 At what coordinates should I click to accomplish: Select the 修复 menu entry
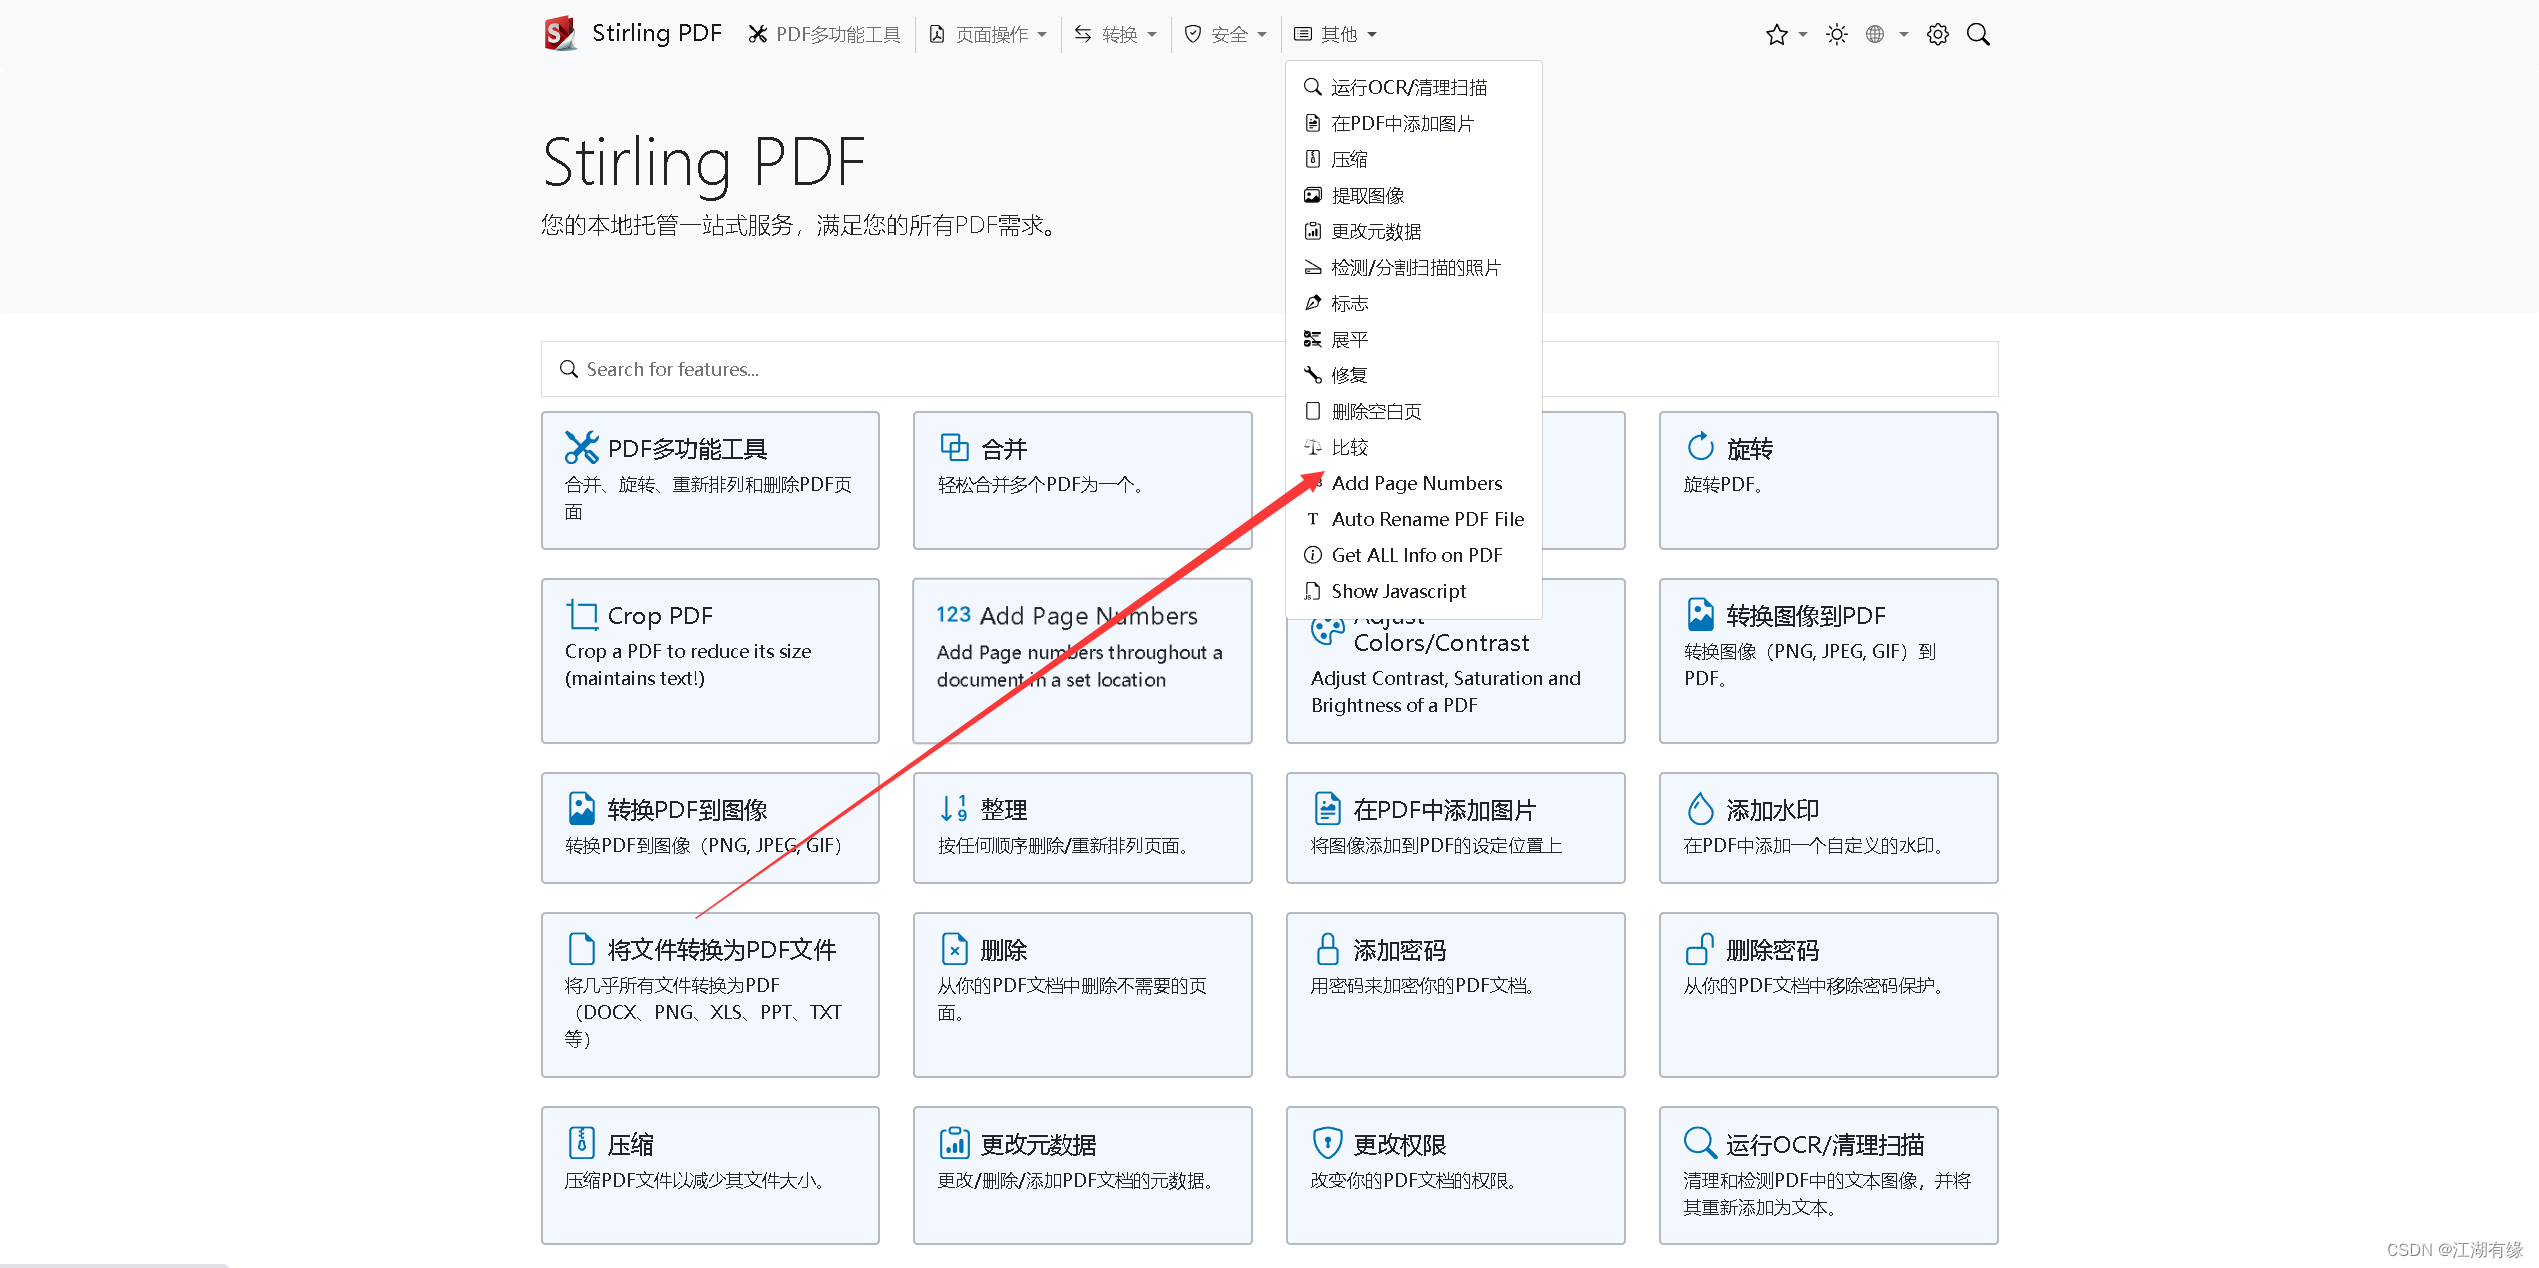pyautogui.click(x=1413, y=376)
